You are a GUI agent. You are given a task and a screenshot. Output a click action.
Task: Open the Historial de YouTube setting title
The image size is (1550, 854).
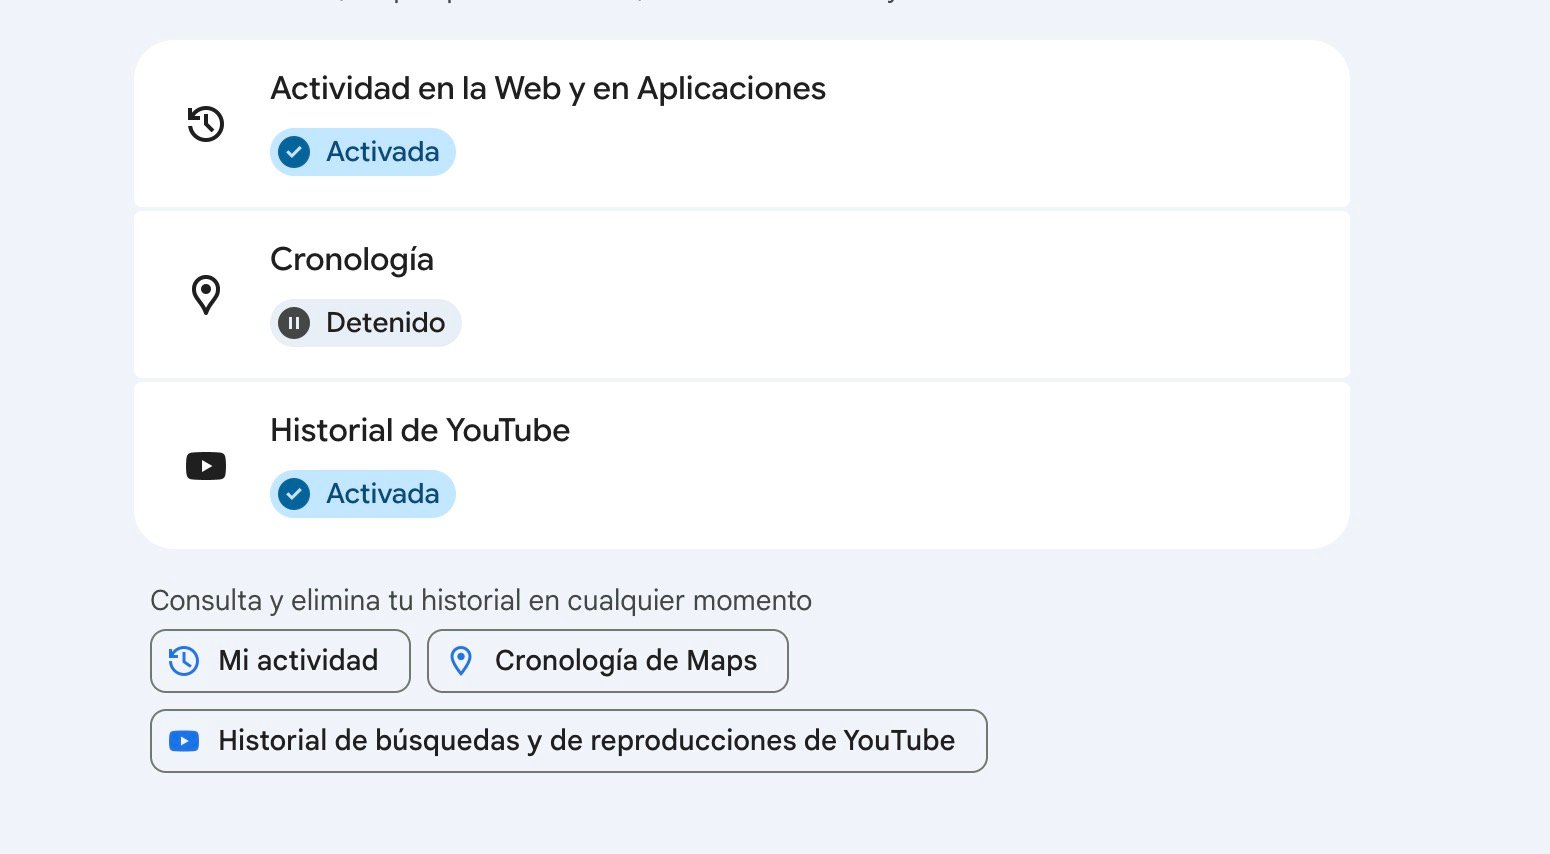pyautogui.click(x=420, y=431)
